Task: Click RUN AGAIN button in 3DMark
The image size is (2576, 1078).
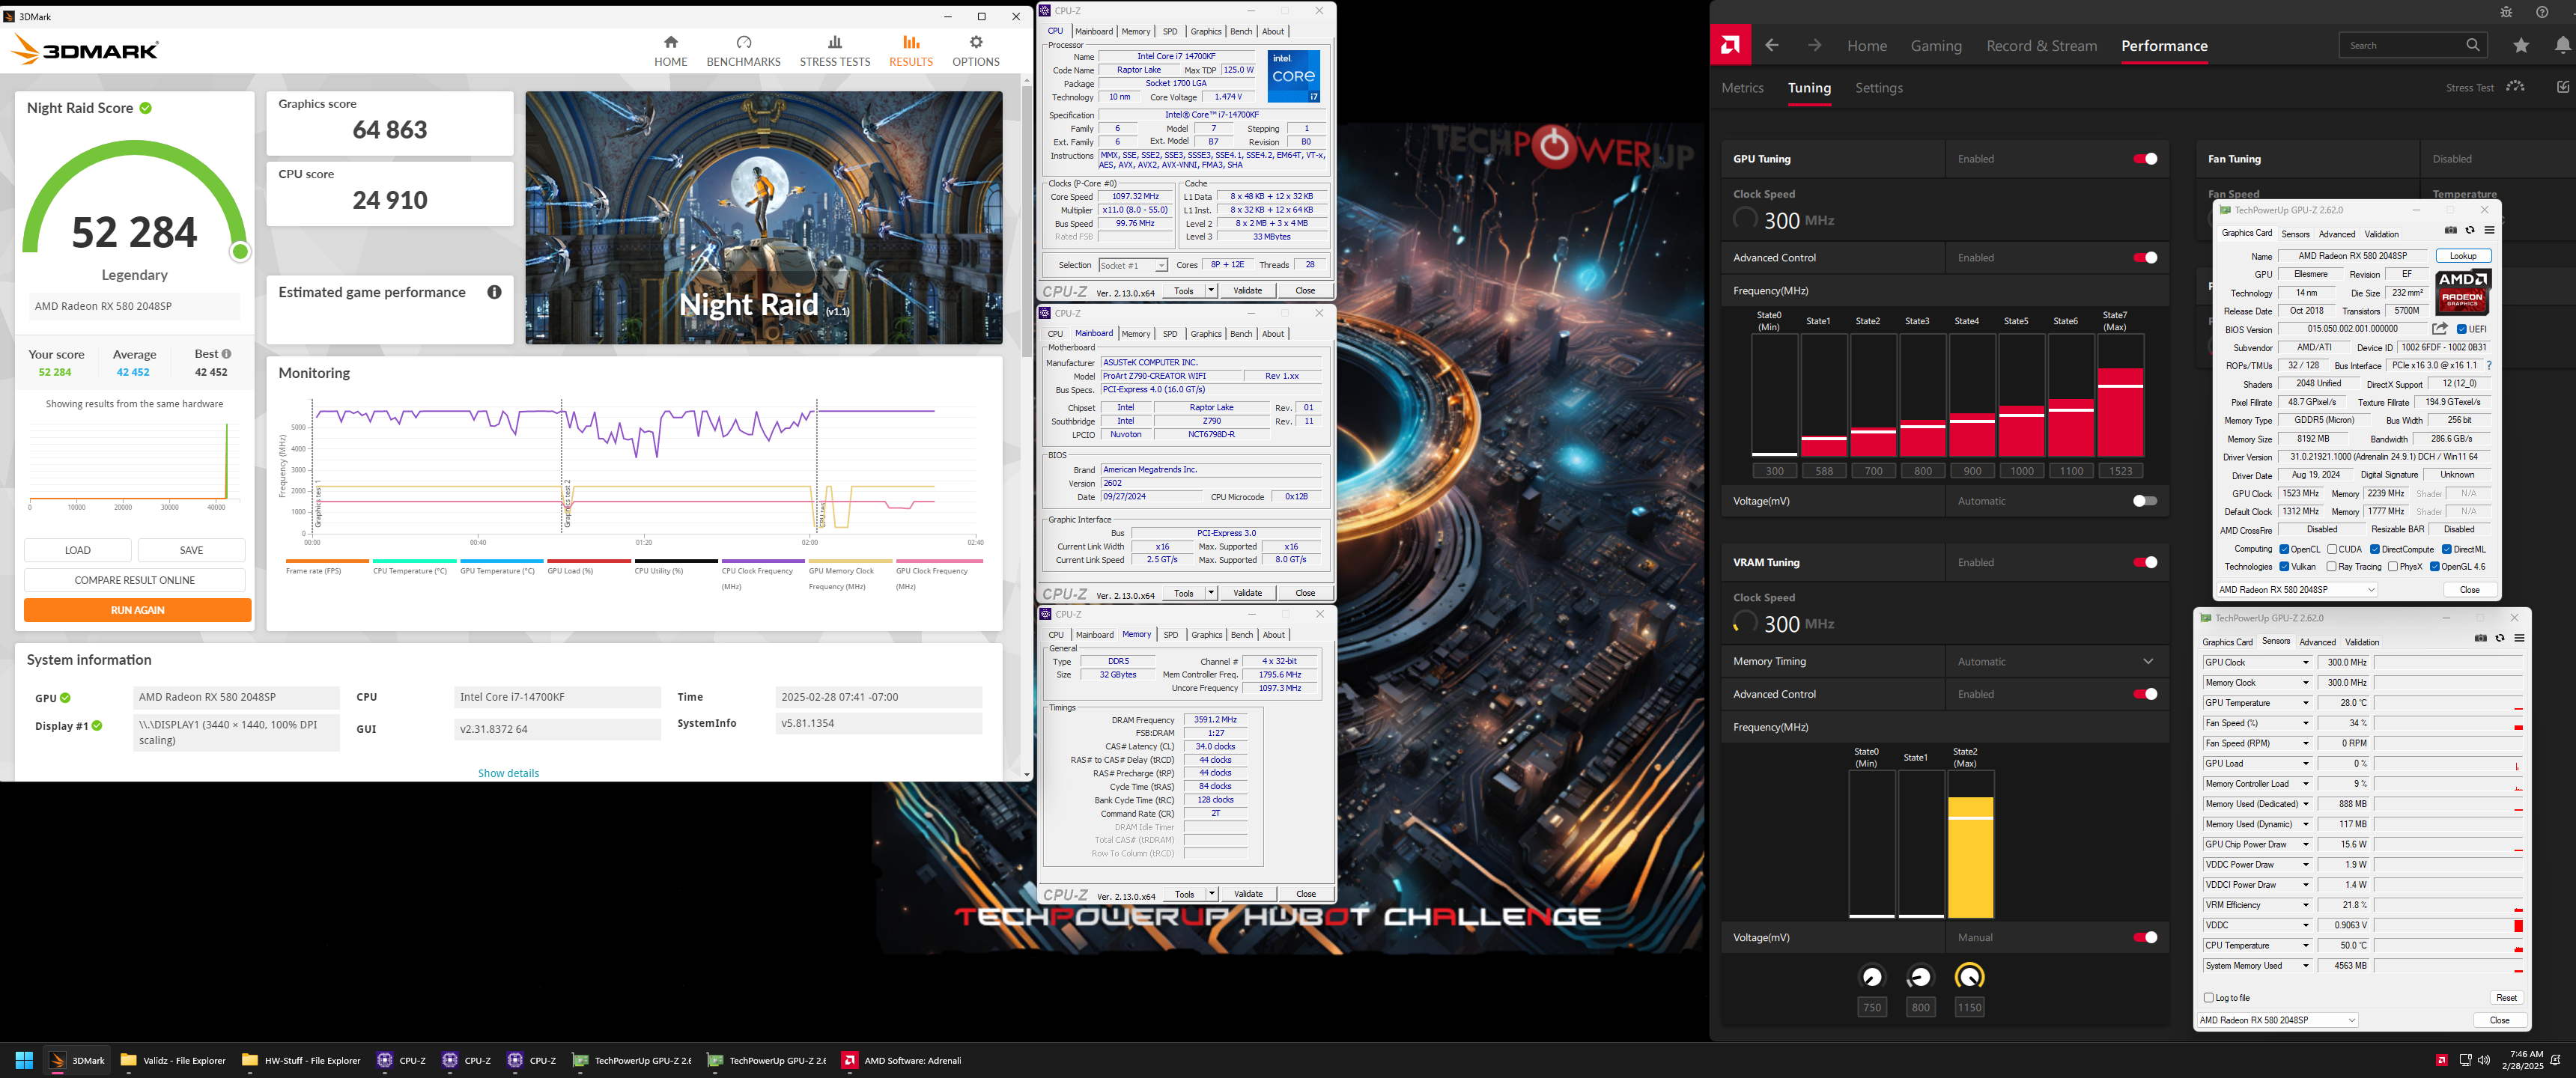Action: tap(138, 610)
